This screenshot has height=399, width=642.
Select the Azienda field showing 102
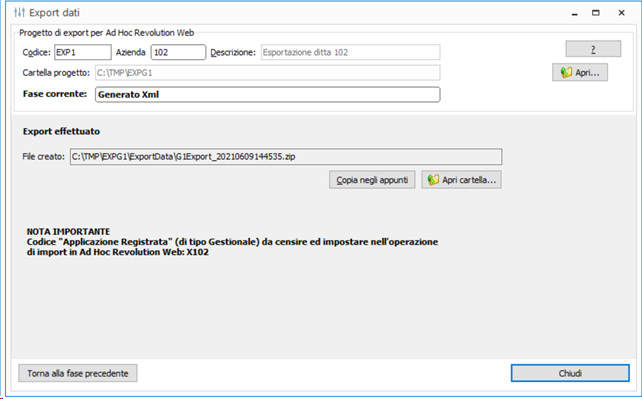[x=179, y=52]
